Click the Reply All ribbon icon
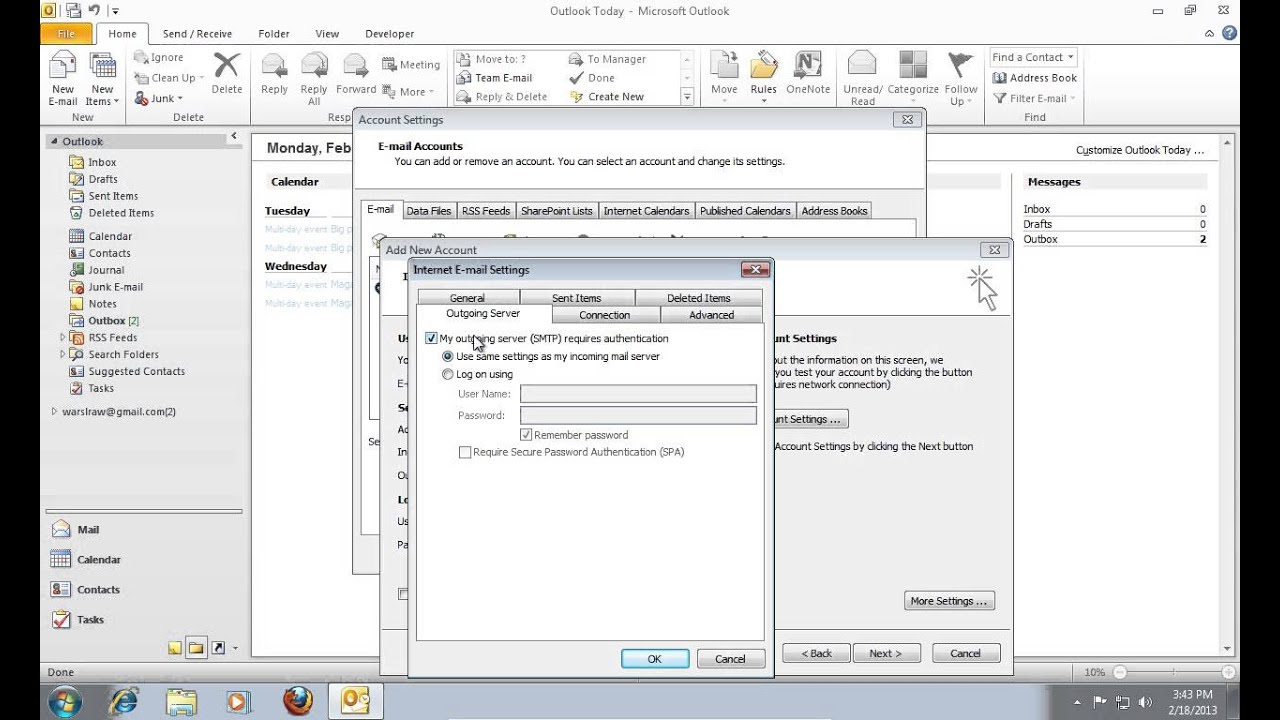The width and height of the screenshot is (1280, 720). [x=314, y=79]
